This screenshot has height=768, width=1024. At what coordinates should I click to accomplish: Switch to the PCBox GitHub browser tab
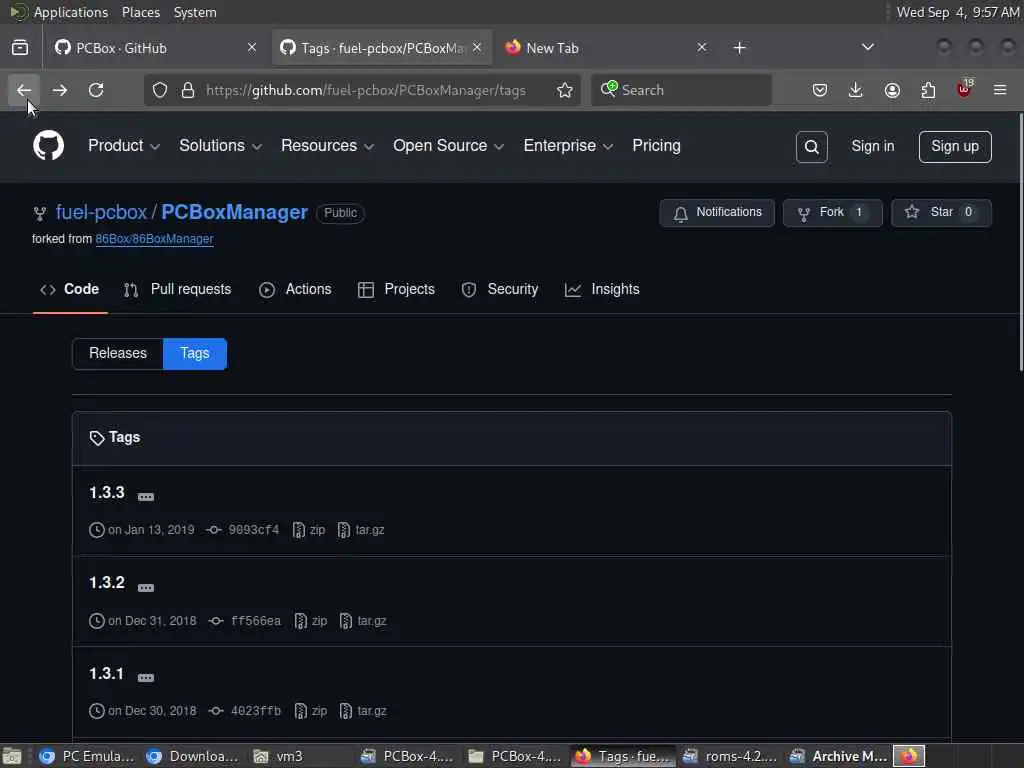(x=155, y=48)
